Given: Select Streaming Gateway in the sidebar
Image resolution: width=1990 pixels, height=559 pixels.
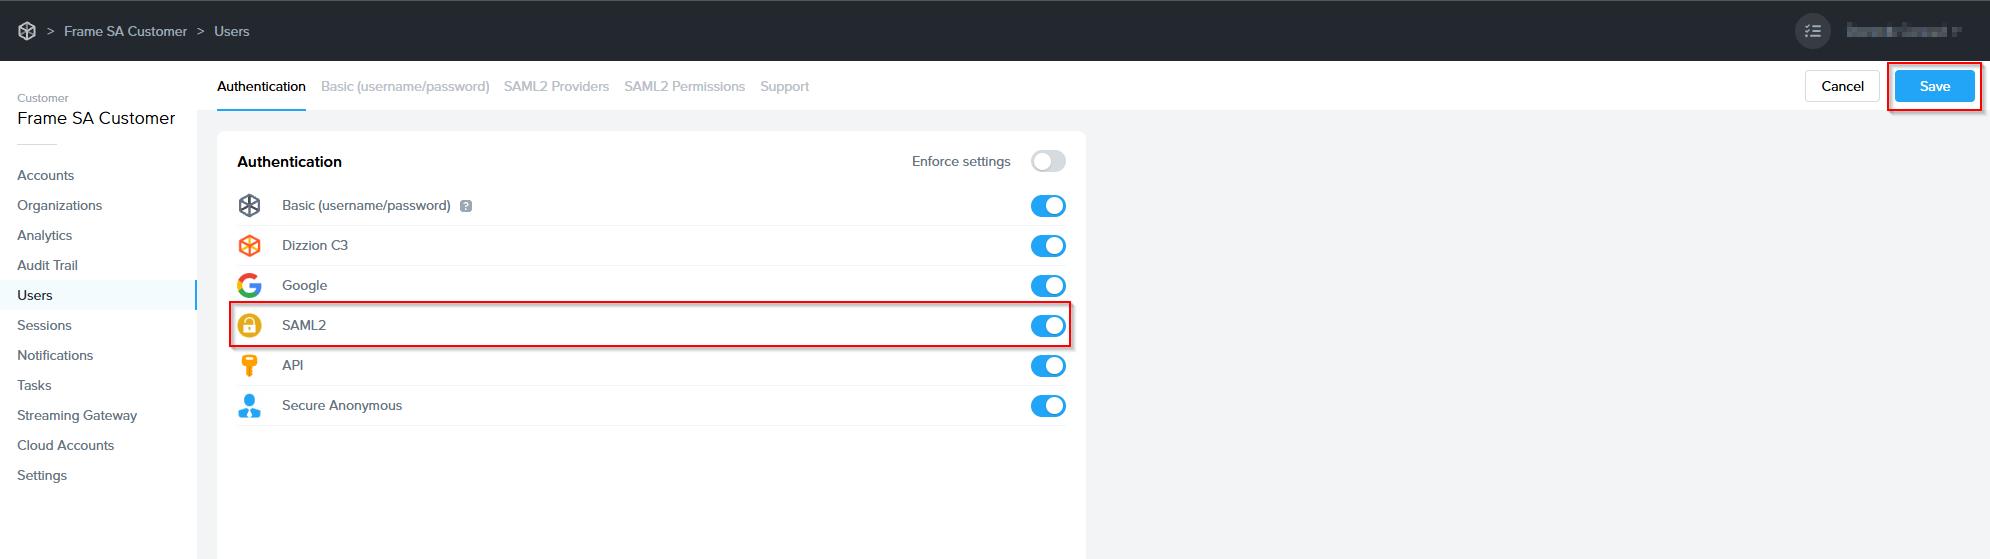Looking at the screenshot, I should [x=77, y=415].
